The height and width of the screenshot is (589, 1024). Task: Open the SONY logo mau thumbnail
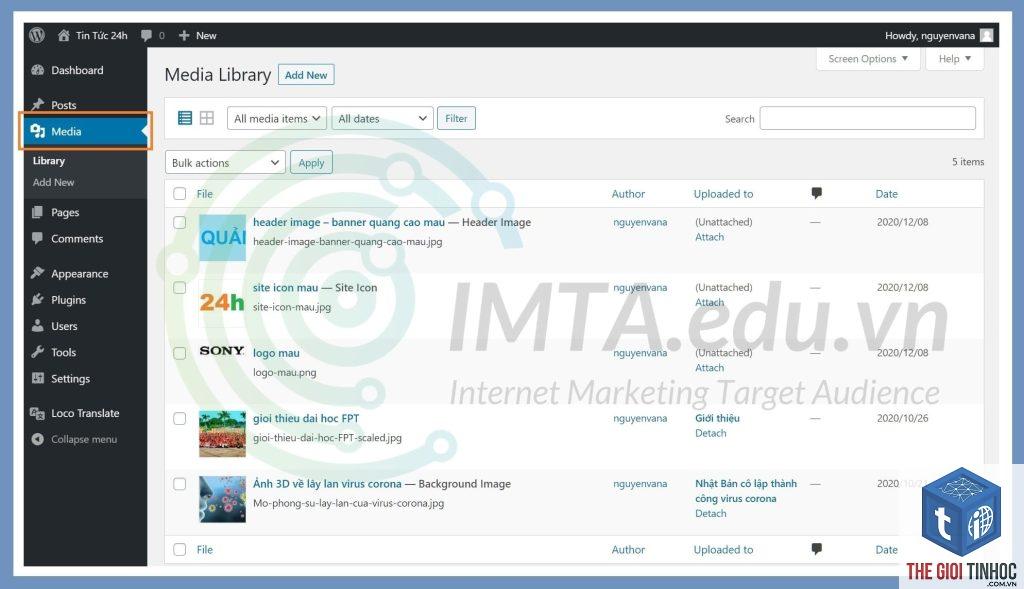click(222, 351)
